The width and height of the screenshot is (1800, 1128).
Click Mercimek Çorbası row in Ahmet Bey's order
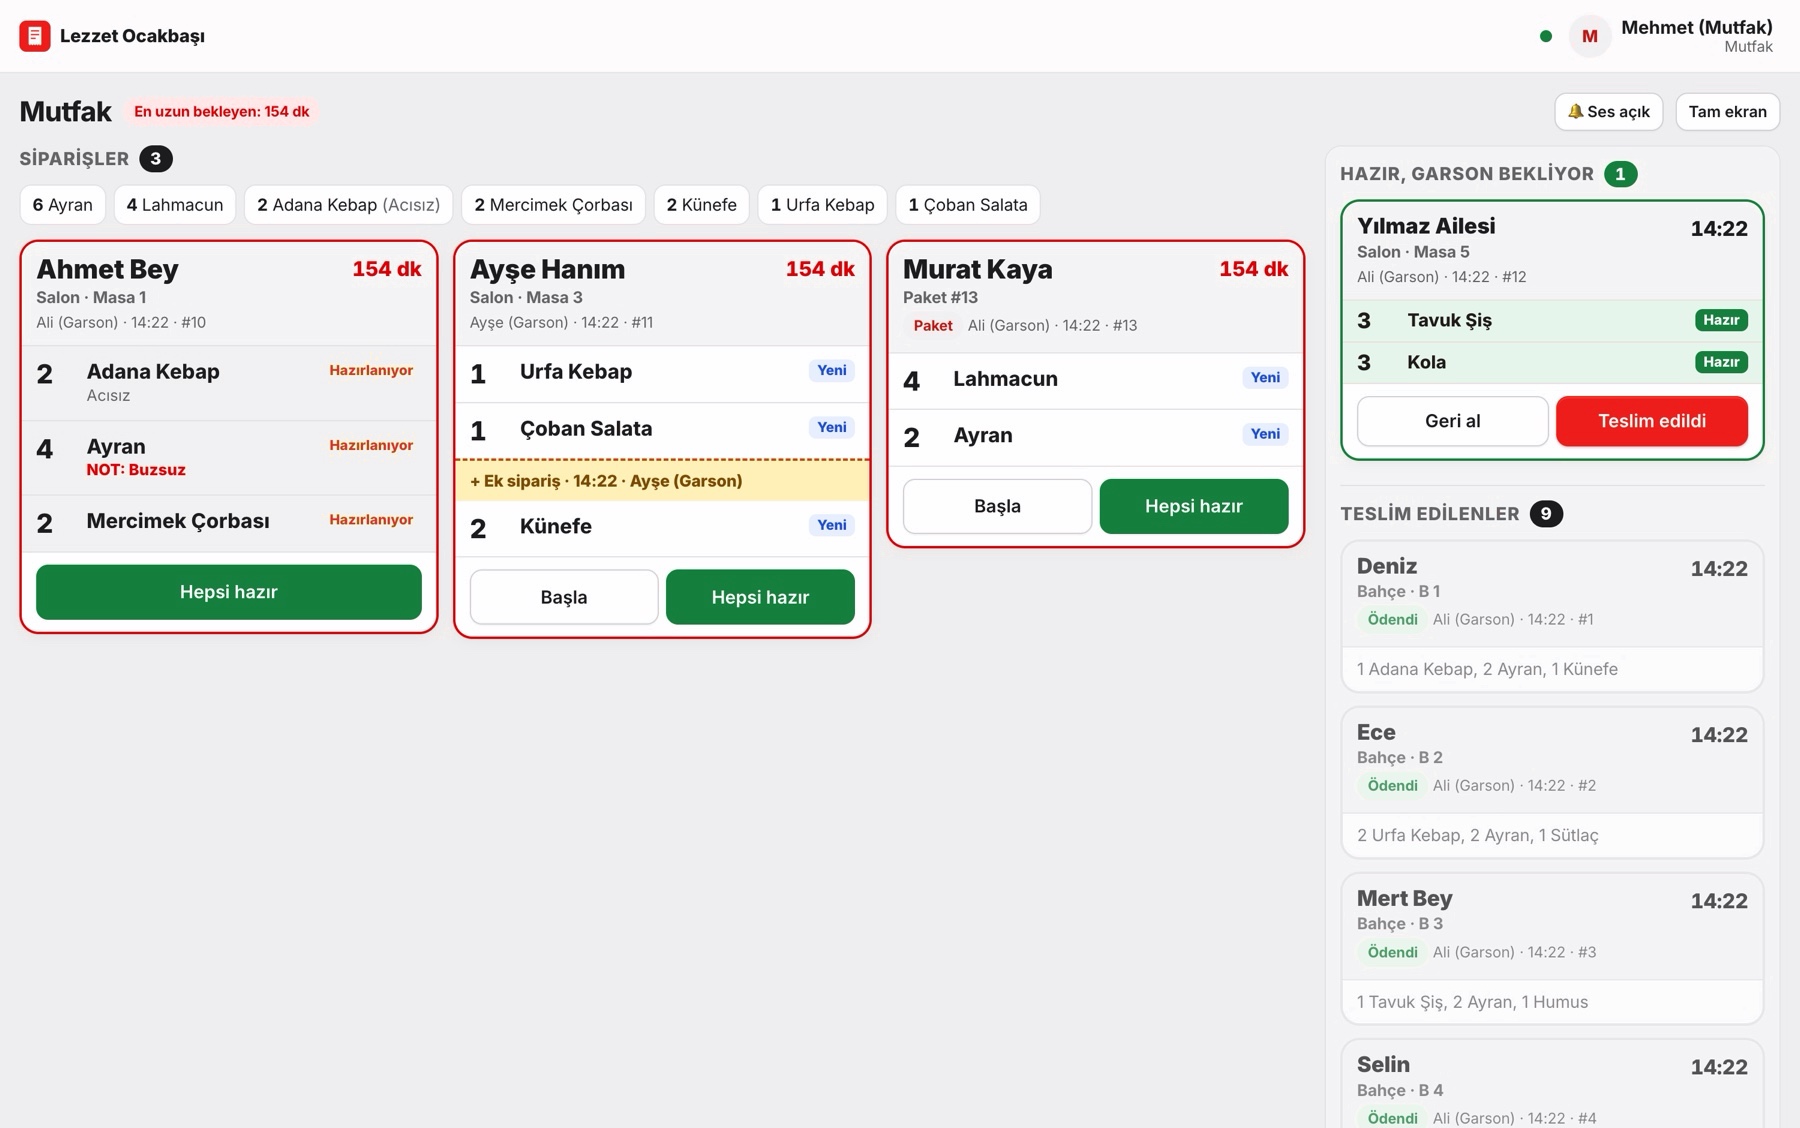[229, 523]
